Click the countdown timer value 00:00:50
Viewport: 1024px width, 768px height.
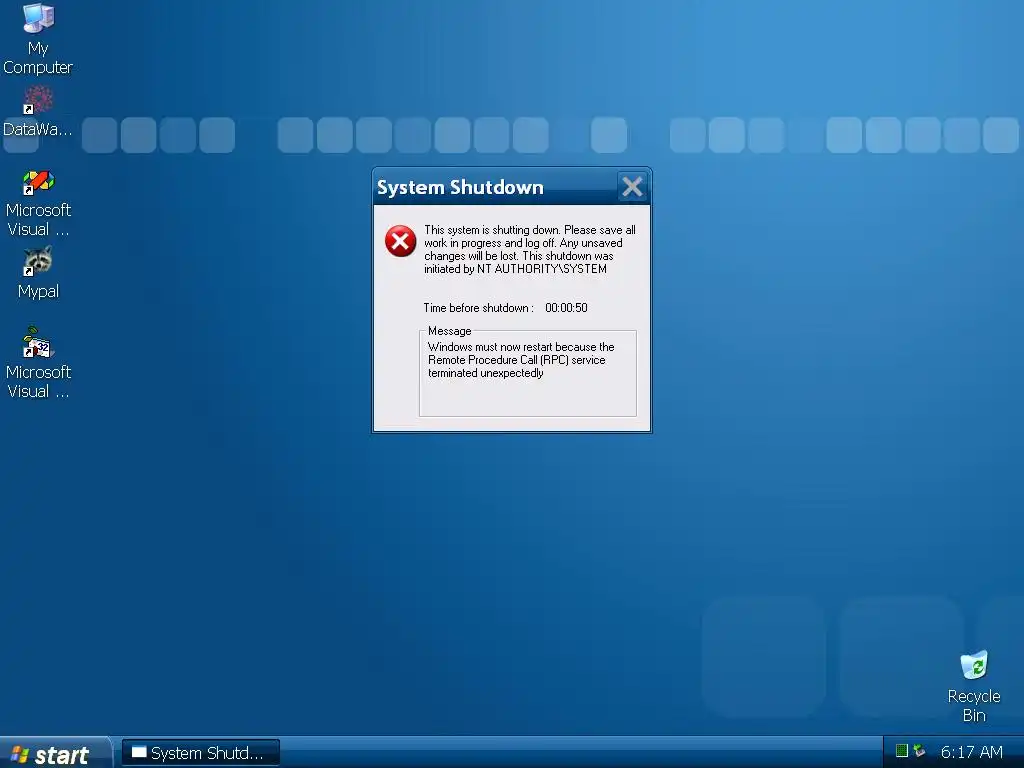[566, 308]
